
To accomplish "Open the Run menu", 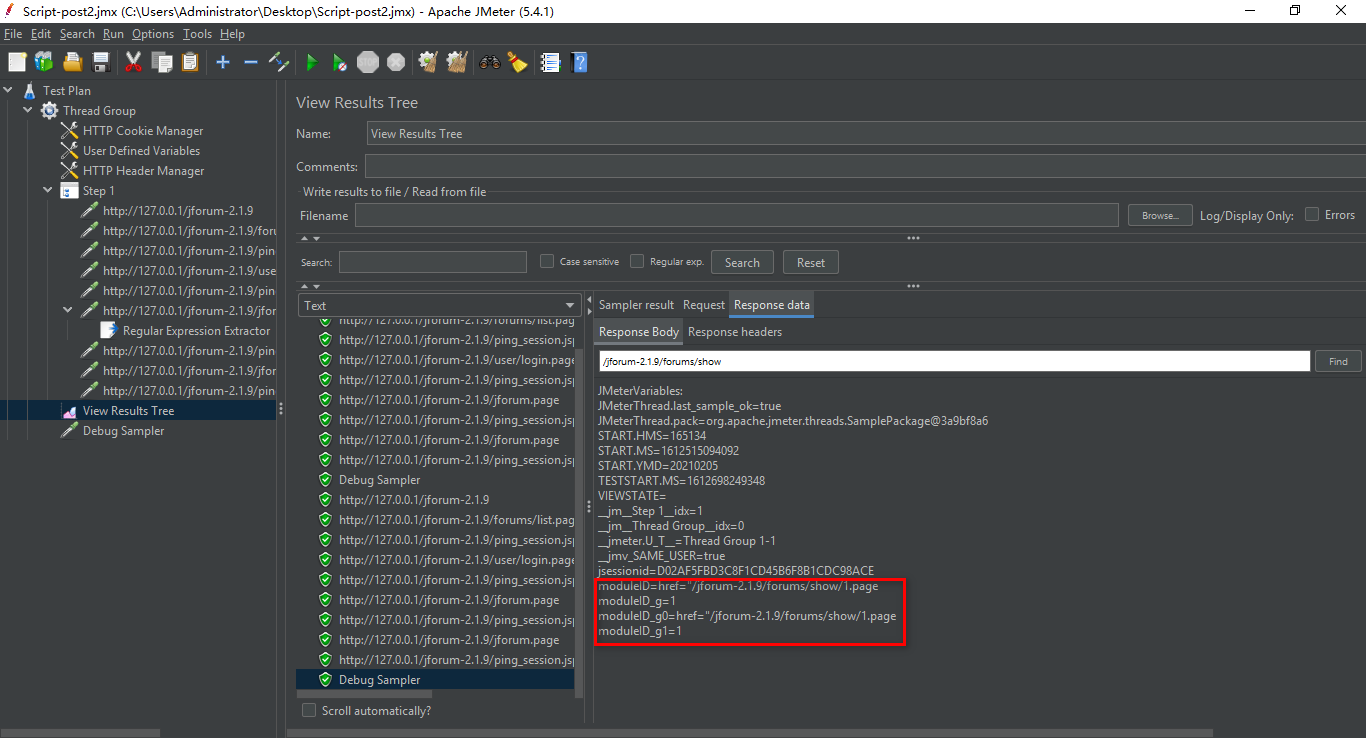I will pos(113,34).
